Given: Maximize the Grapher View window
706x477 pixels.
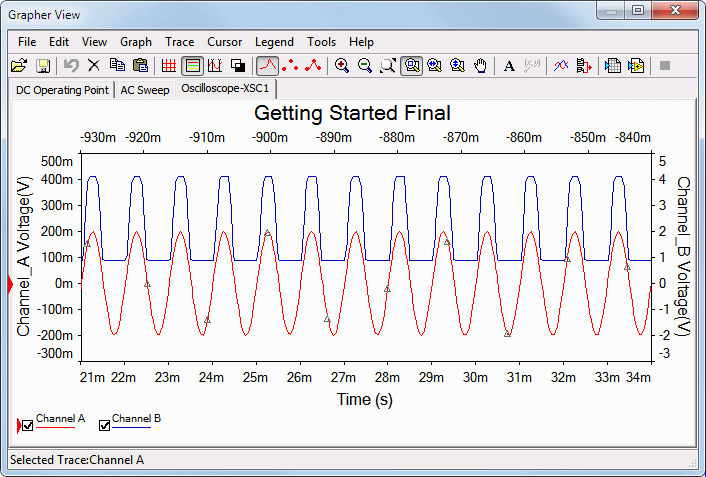Looking at the screenshot, I should 638,11.
